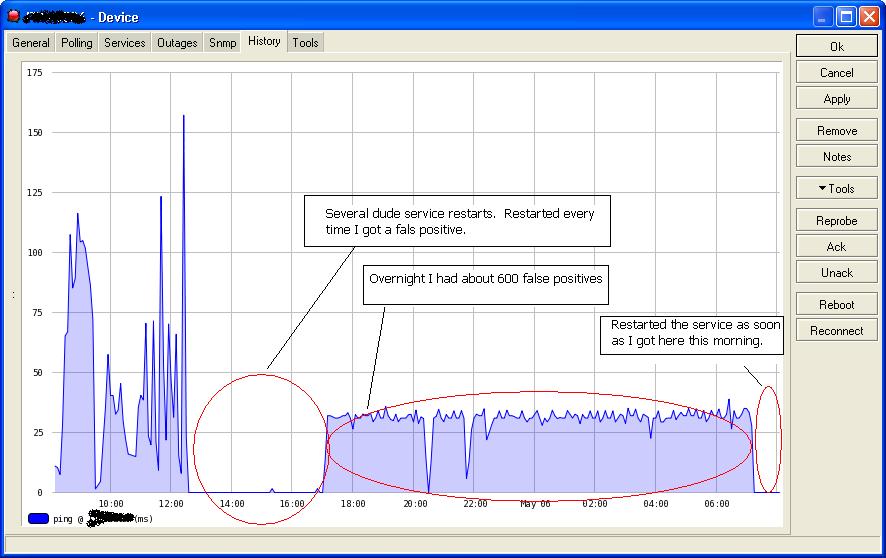Open the Snmp tab
Screen dimensions: 886x558
(x=223, y=42)
